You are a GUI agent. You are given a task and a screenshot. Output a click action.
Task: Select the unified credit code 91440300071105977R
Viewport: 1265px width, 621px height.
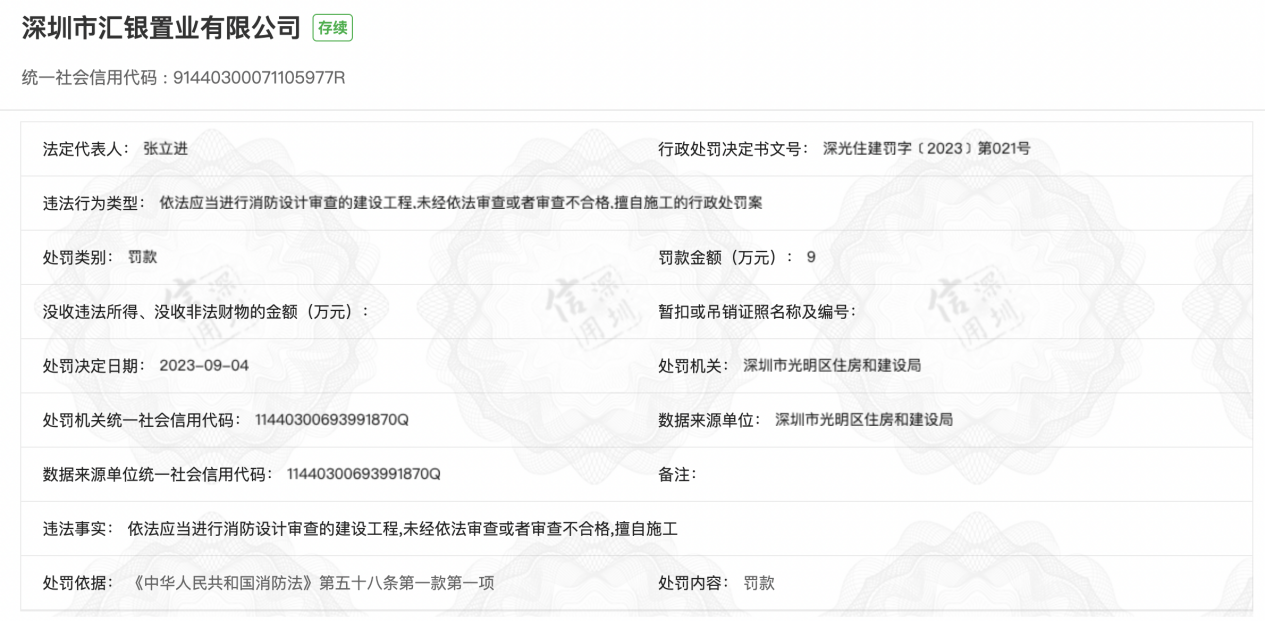click(x=260, y=78)
